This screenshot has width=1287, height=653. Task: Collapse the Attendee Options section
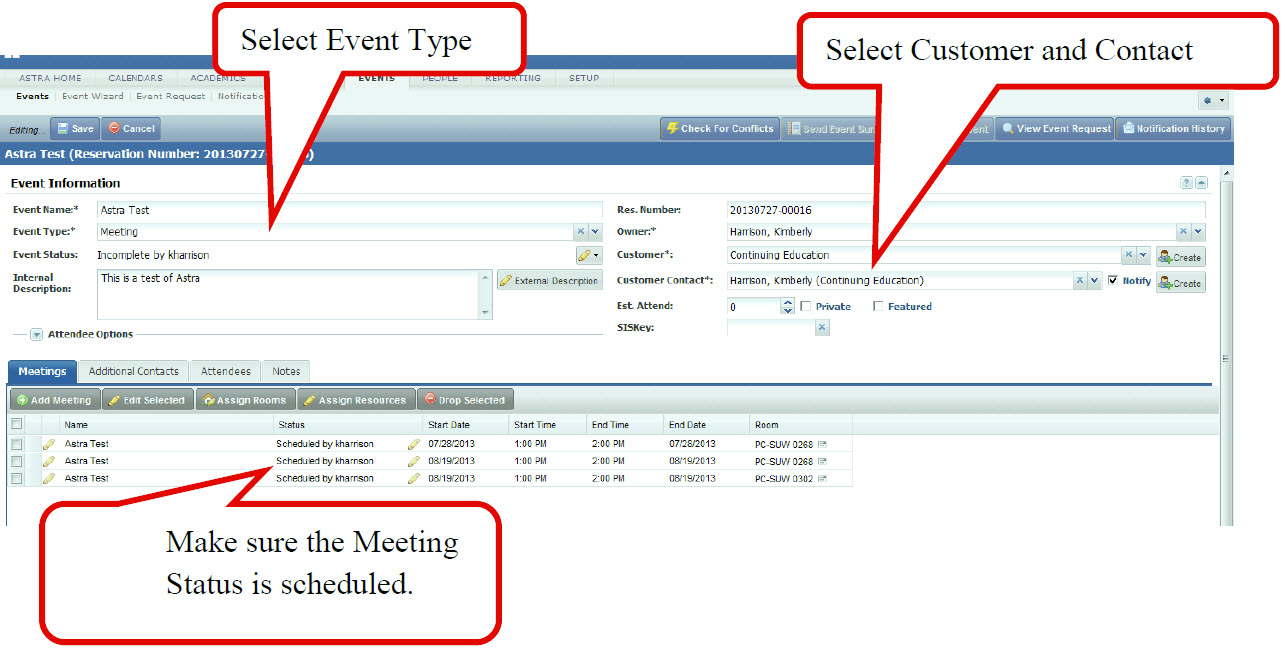coord(36,335)
